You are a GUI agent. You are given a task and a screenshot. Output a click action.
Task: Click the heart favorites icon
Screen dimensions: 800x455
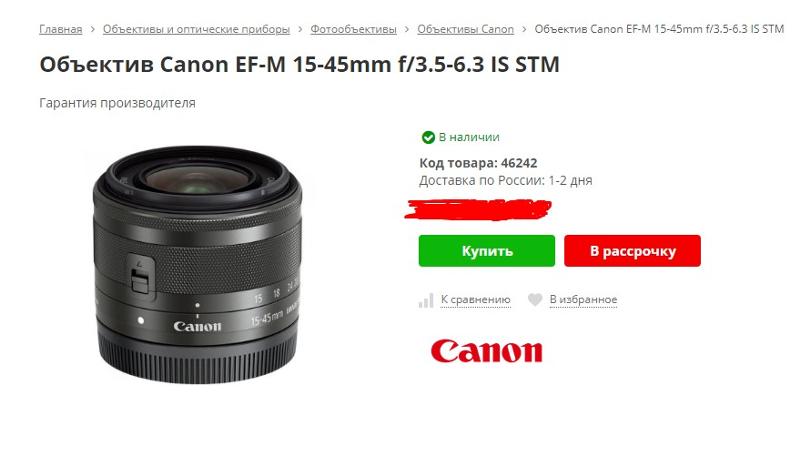click(x=535, y=300)
